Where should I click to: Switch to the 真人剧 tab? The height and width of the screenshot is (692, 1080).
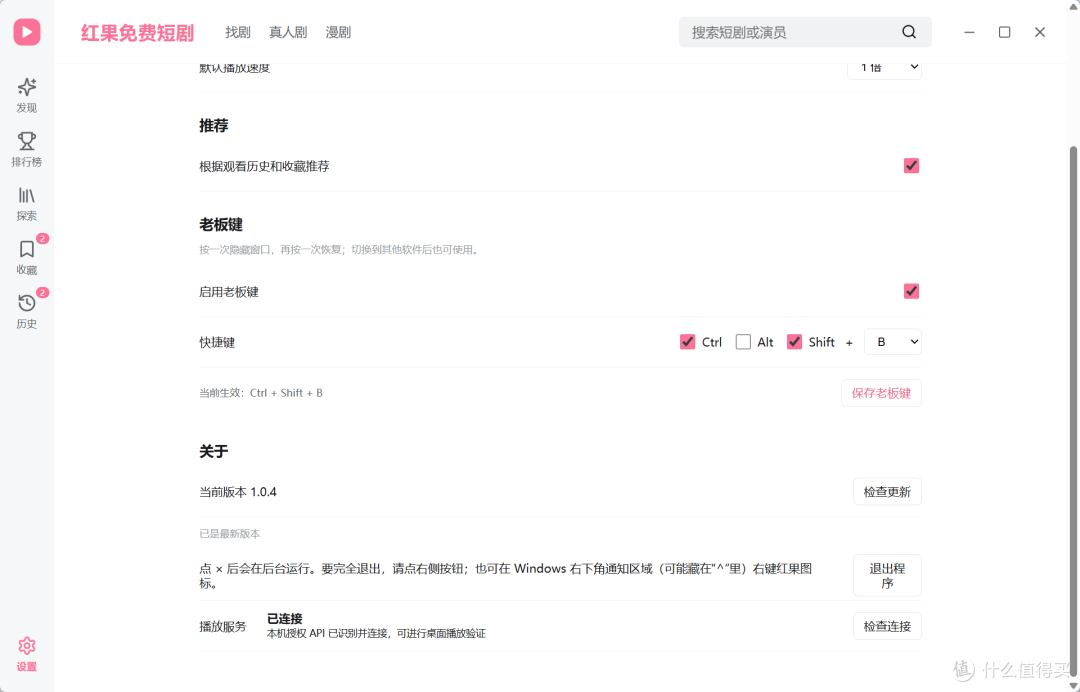288,32
